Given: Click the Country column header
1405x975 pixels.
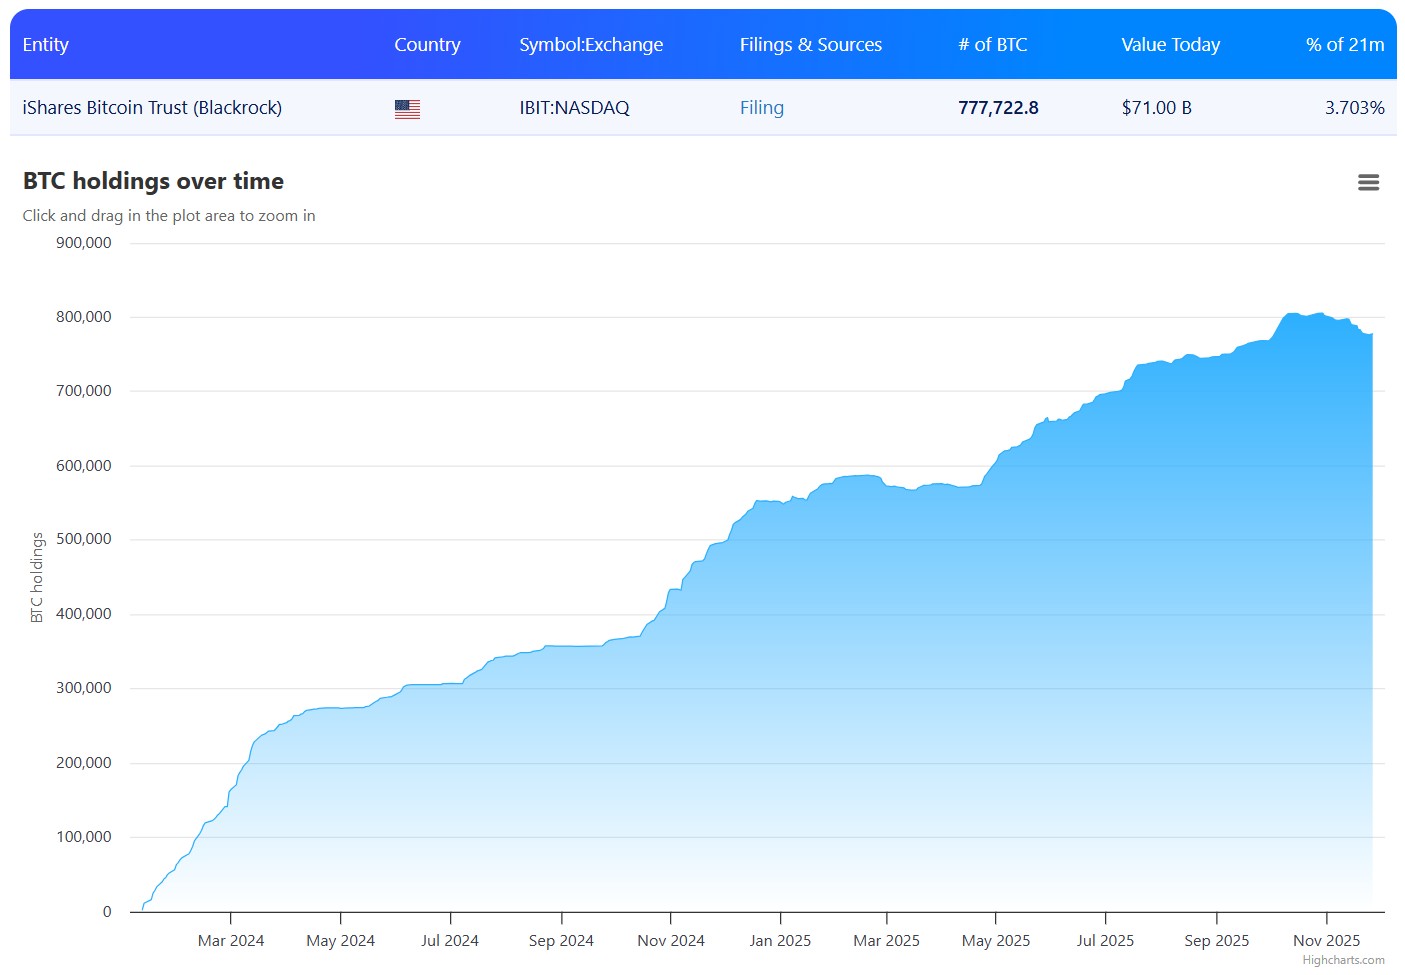Looking at the screenshot, I should coord(427,45).
